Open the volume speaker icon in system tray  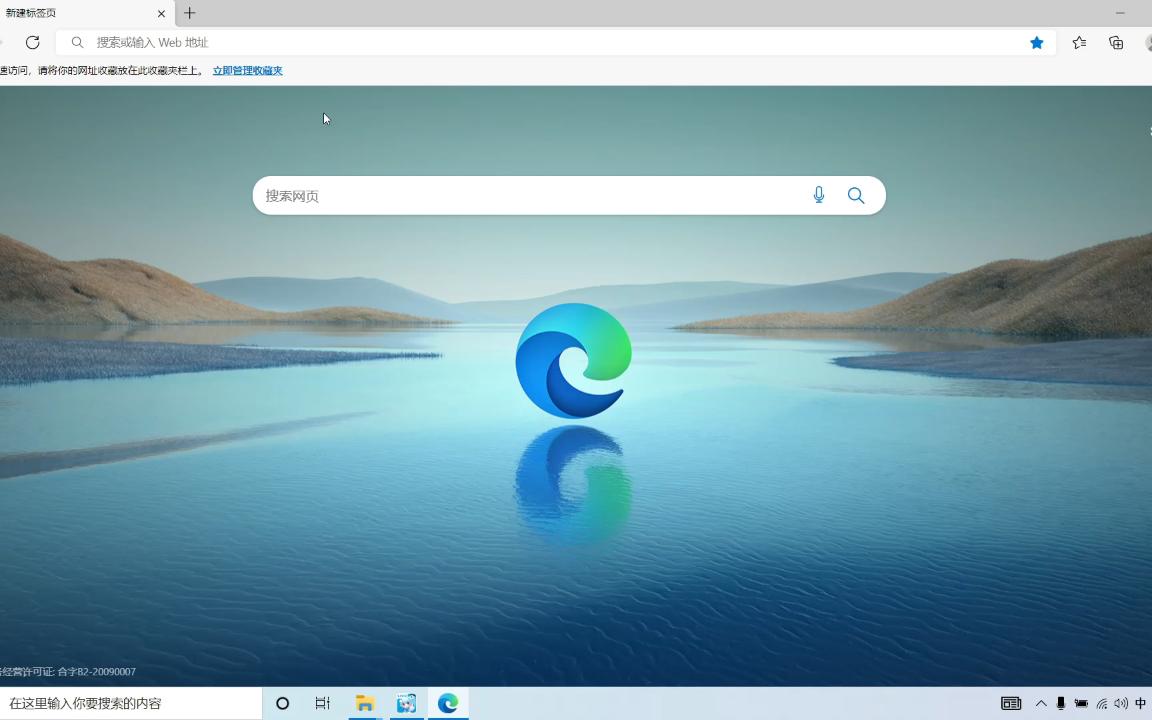pyautogui.click(x=1121, y=703)
